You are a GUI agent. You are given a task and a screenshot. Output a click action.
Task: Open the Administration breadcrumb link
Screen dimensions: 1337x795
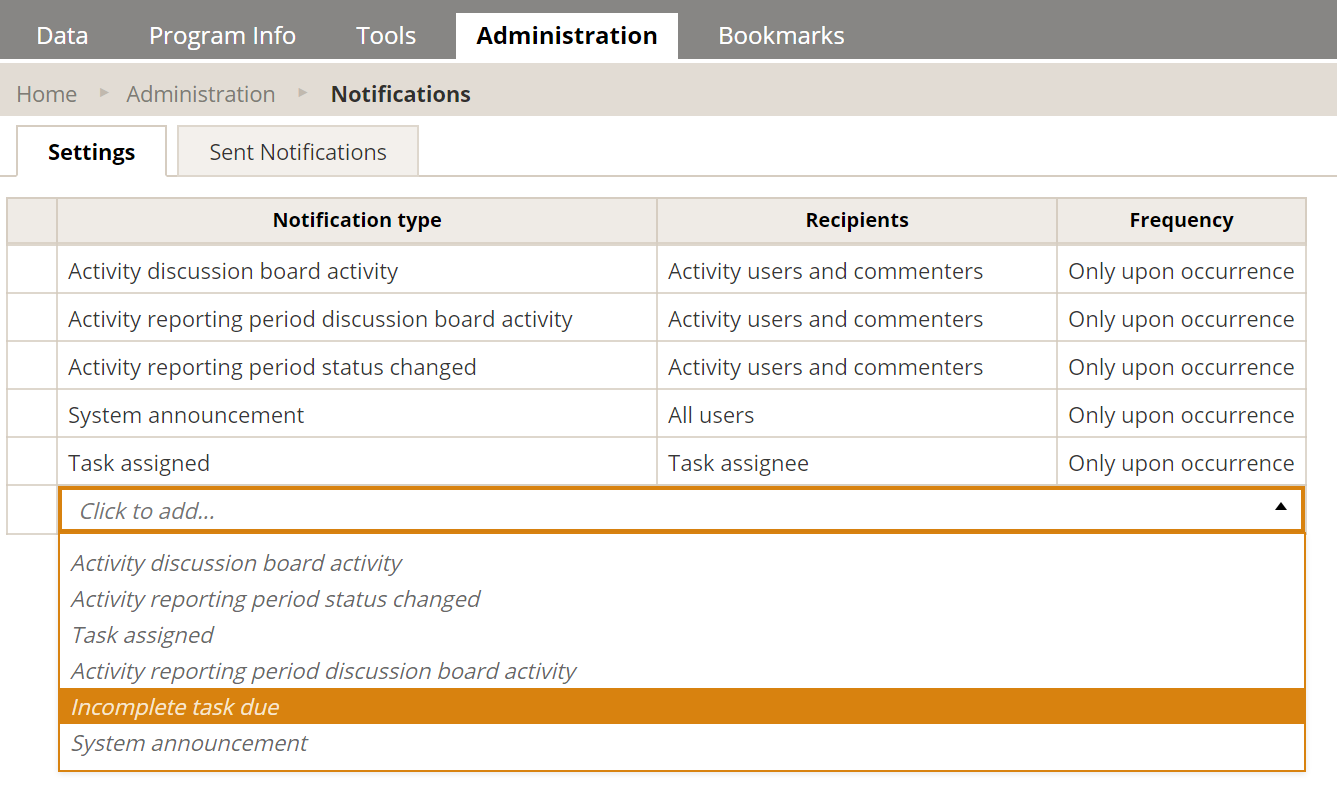[201, 94]
